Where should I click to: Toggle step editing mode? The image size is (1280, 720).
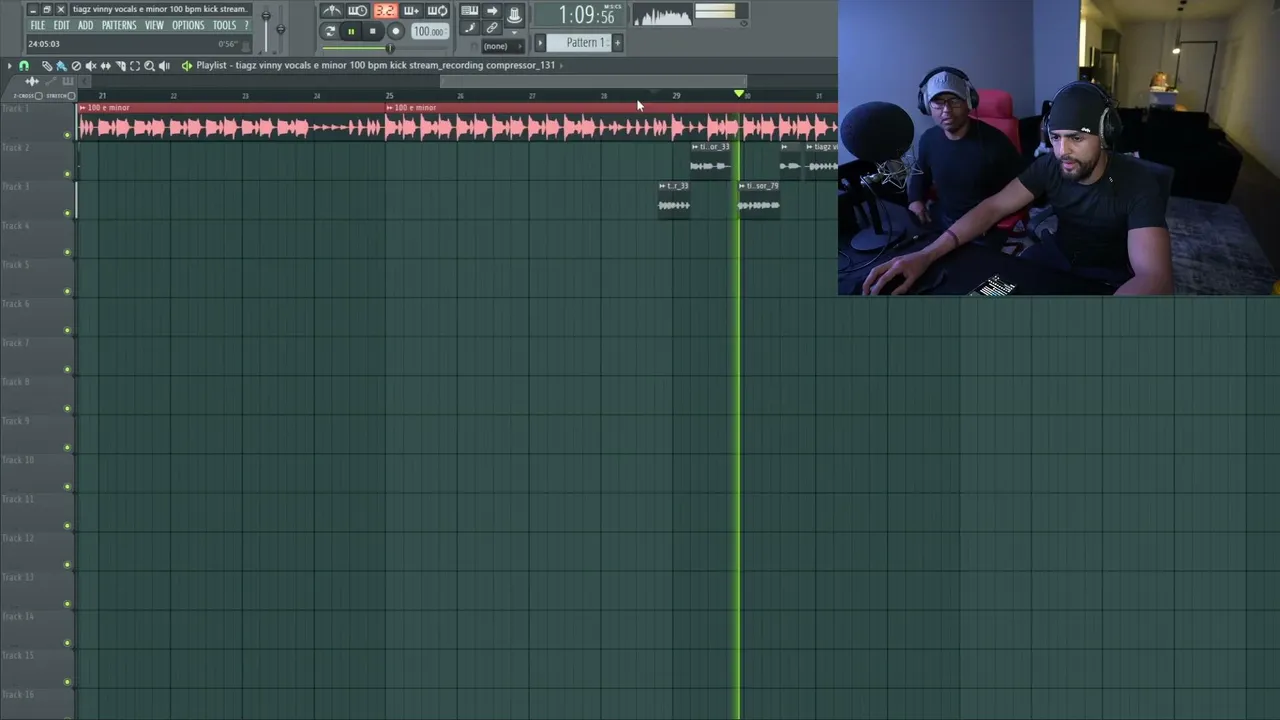470,28
